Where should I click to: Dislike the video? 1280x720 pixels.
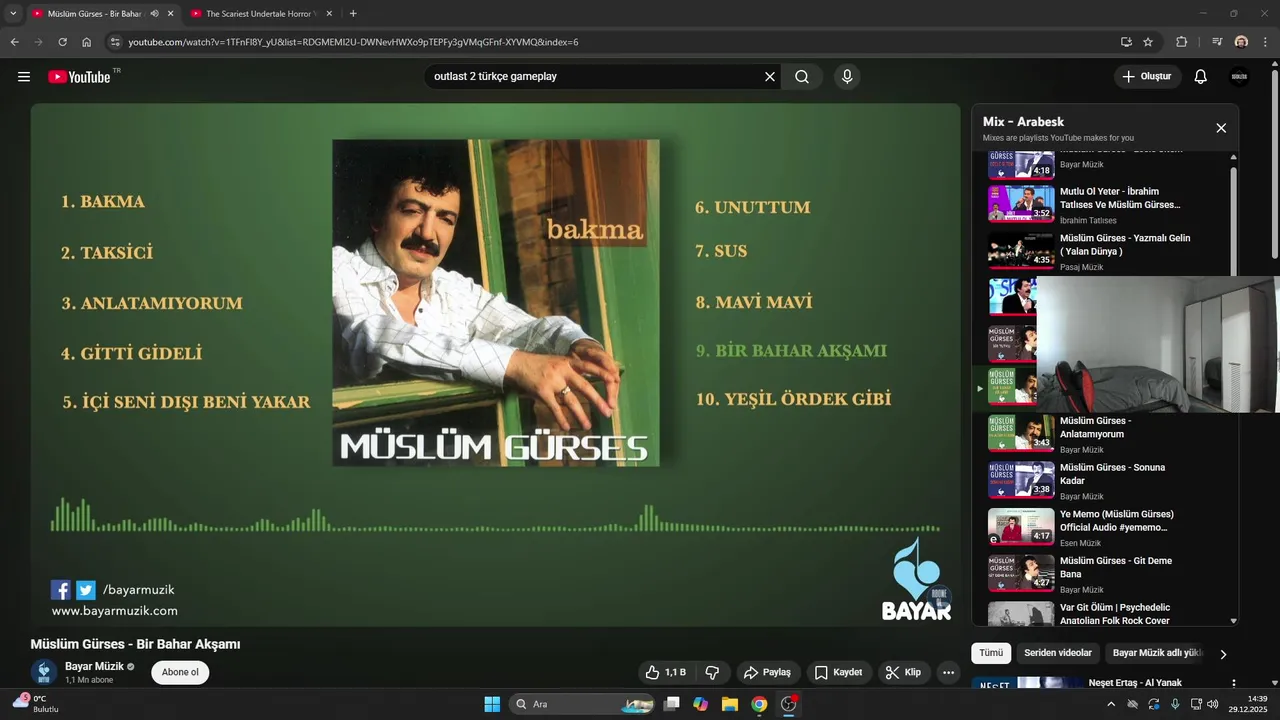[713, 673]
